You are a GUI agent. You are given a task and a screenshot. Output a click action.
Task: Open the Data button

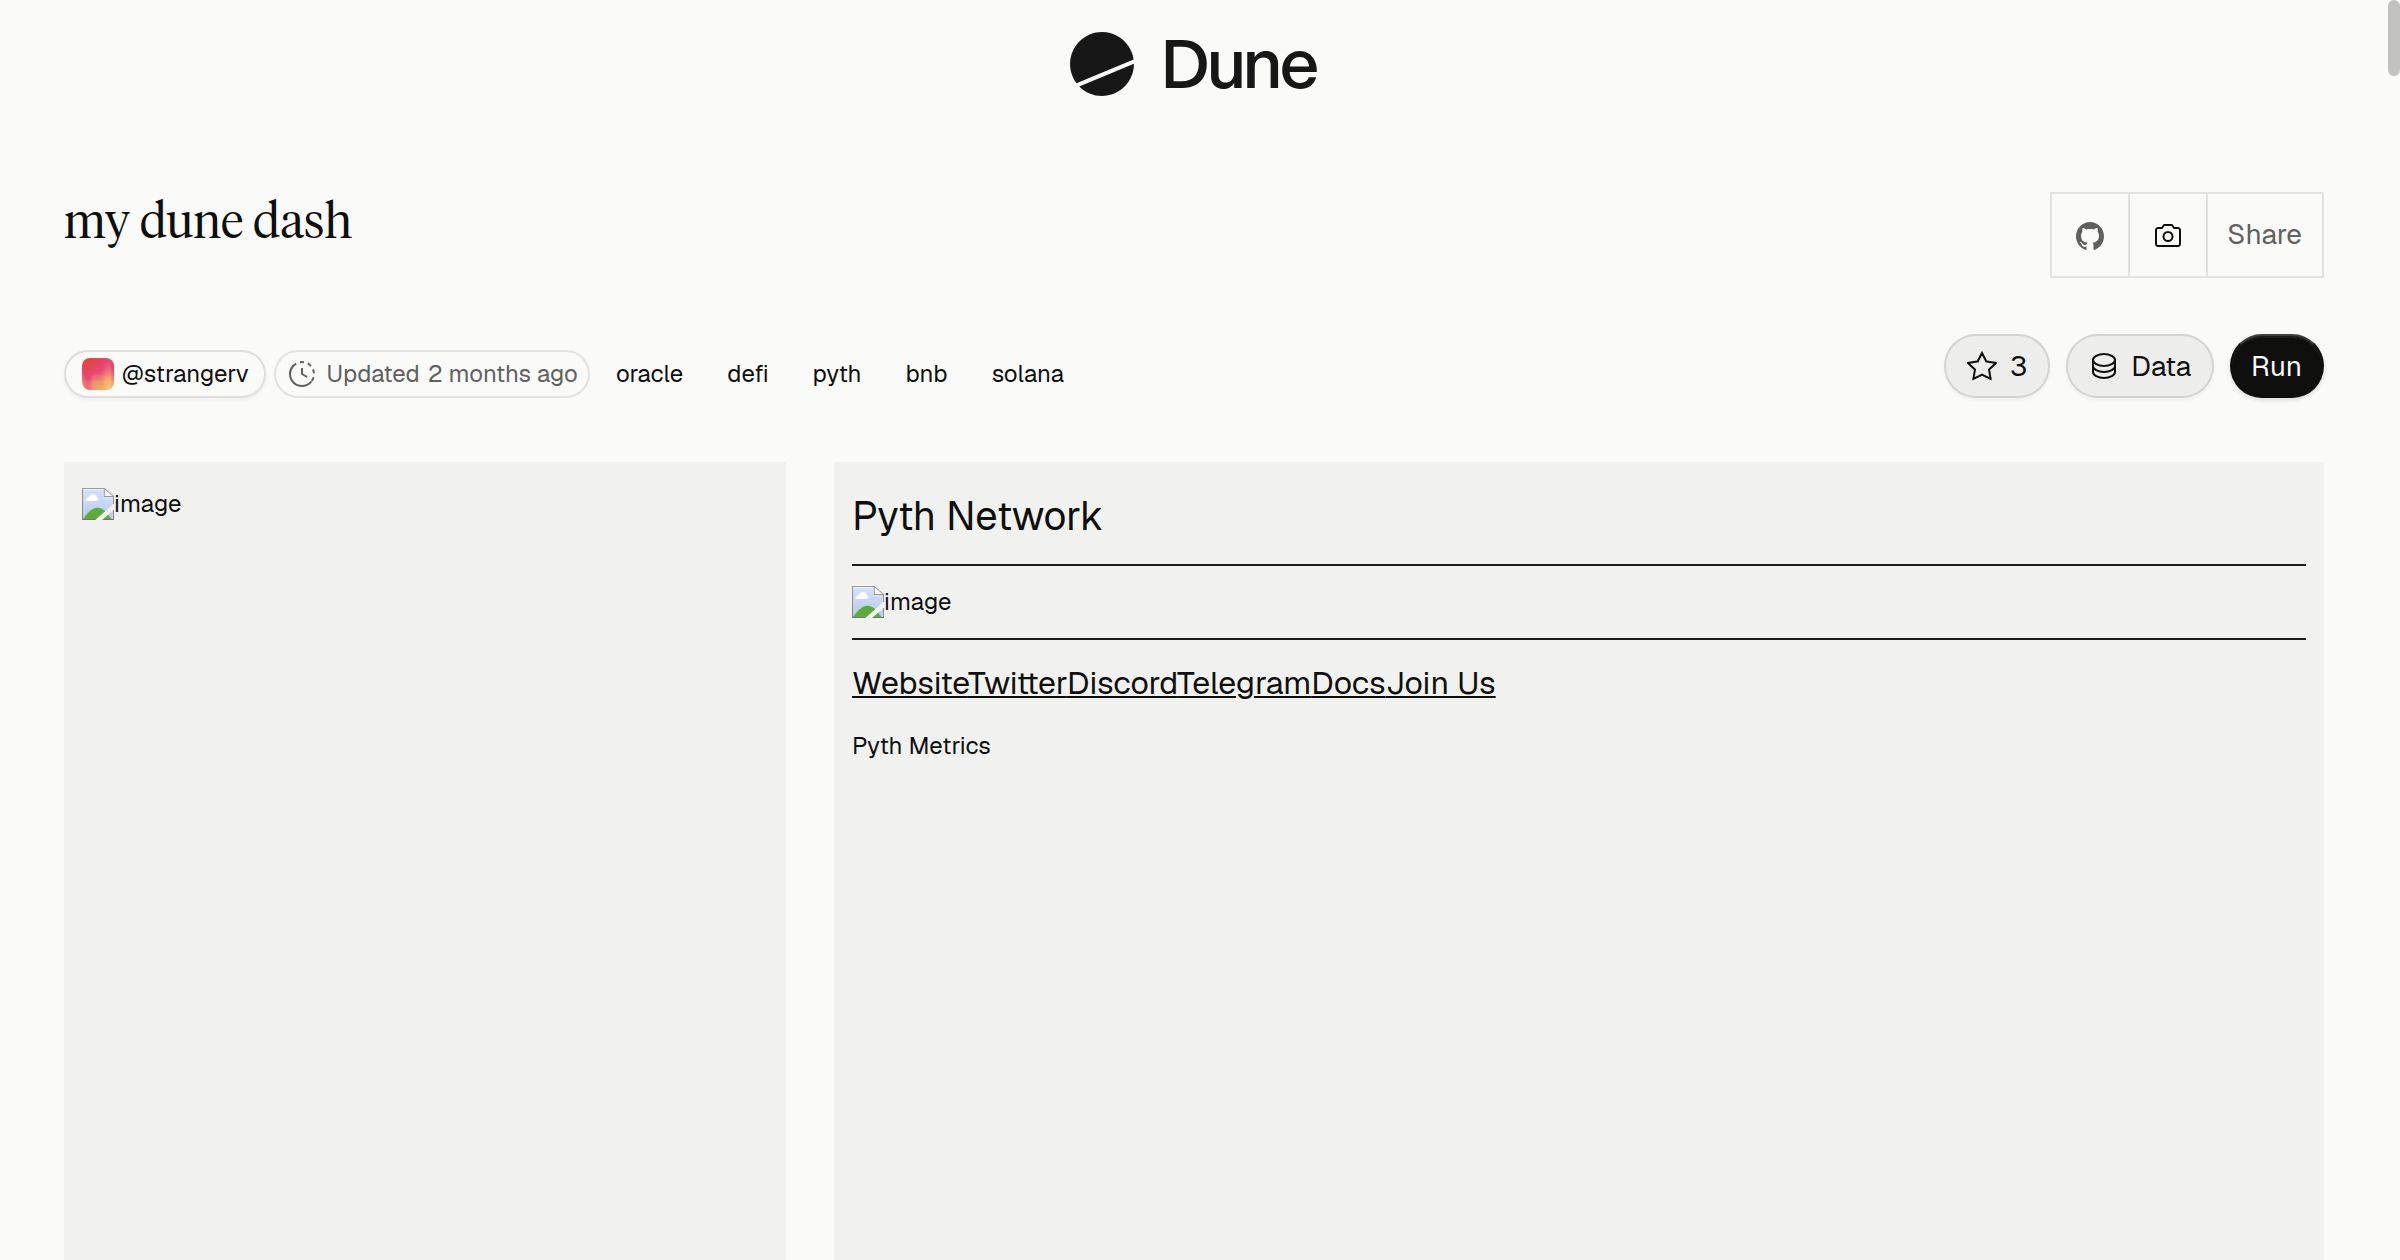click(2140, 366)
